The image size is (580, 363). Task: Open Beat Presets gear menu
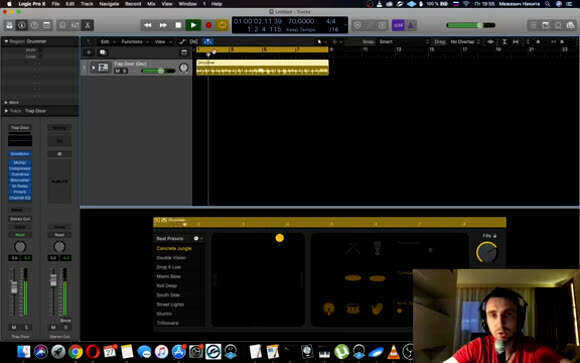[197, 239]
